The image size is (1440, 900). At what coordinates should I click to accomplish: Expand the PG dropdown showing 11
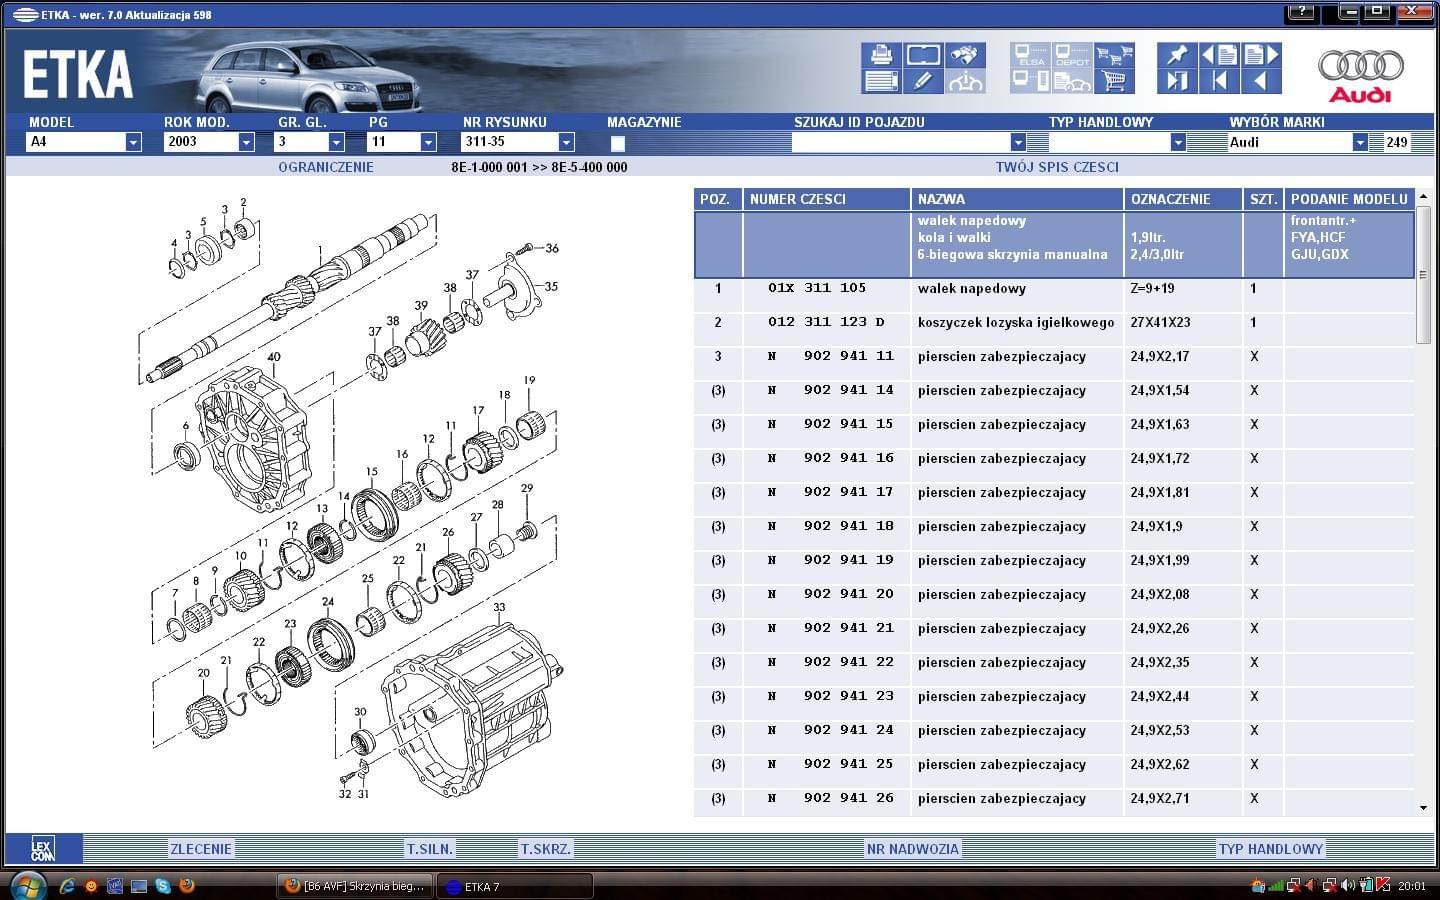[428, 142]
